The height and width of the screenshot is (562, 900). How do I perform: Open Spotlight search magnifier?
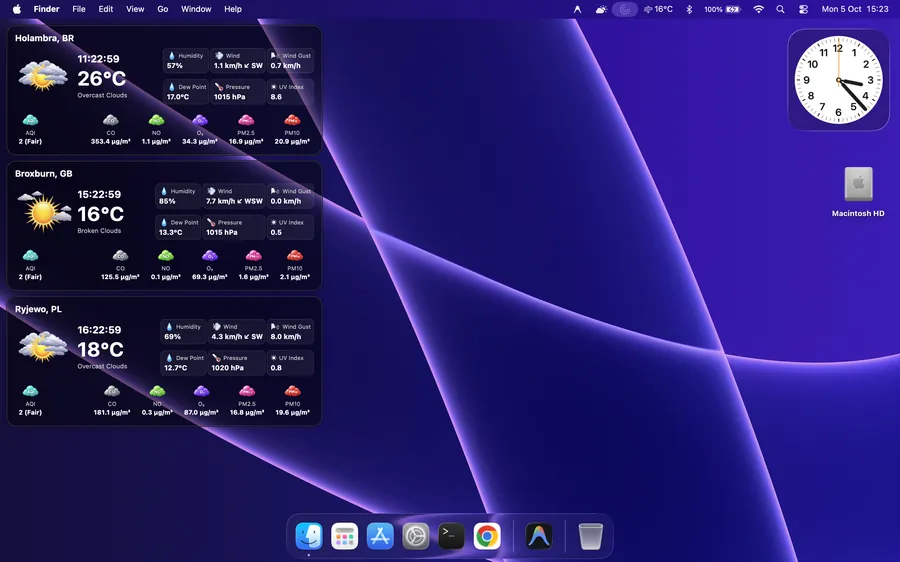(x=780, y=9)
